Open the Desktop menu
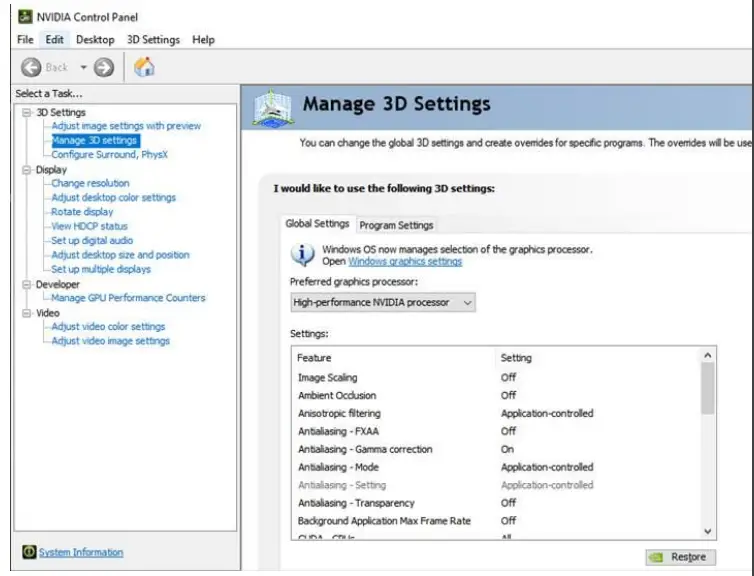Viewport: 754px width, 576px height. pos(95,40)
